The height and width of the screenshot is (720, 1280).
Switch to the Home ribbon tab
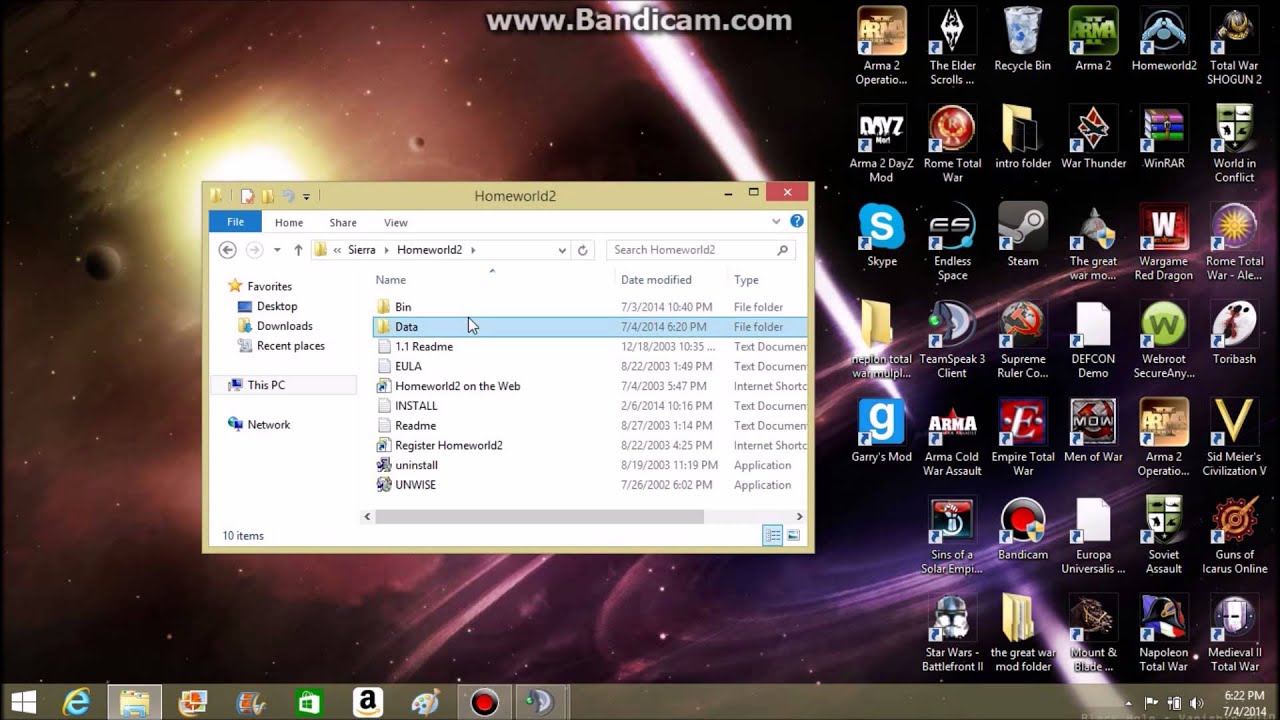click(289, 222)
